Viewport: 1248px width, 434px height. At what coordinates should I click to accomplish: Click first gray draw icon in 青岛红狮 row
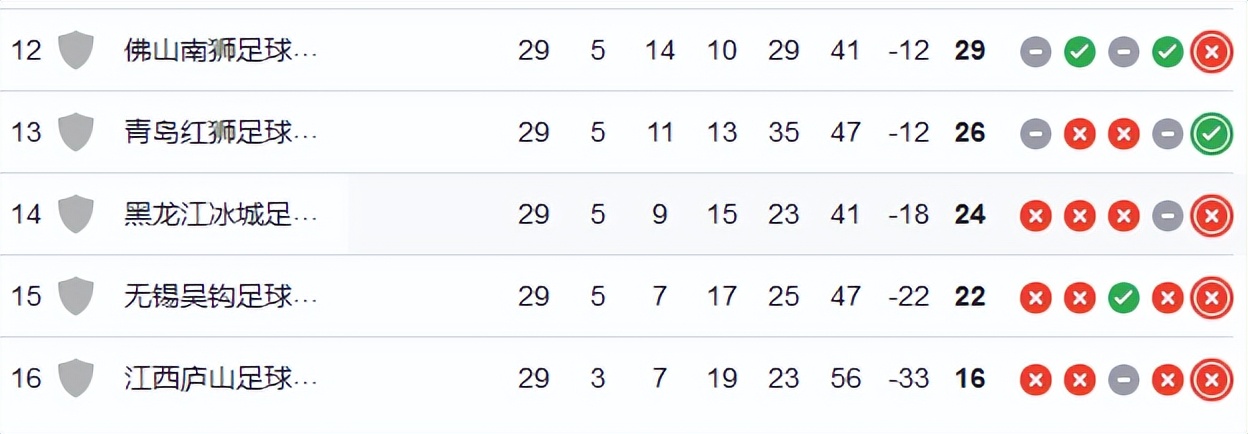(x=1036, y=133)
